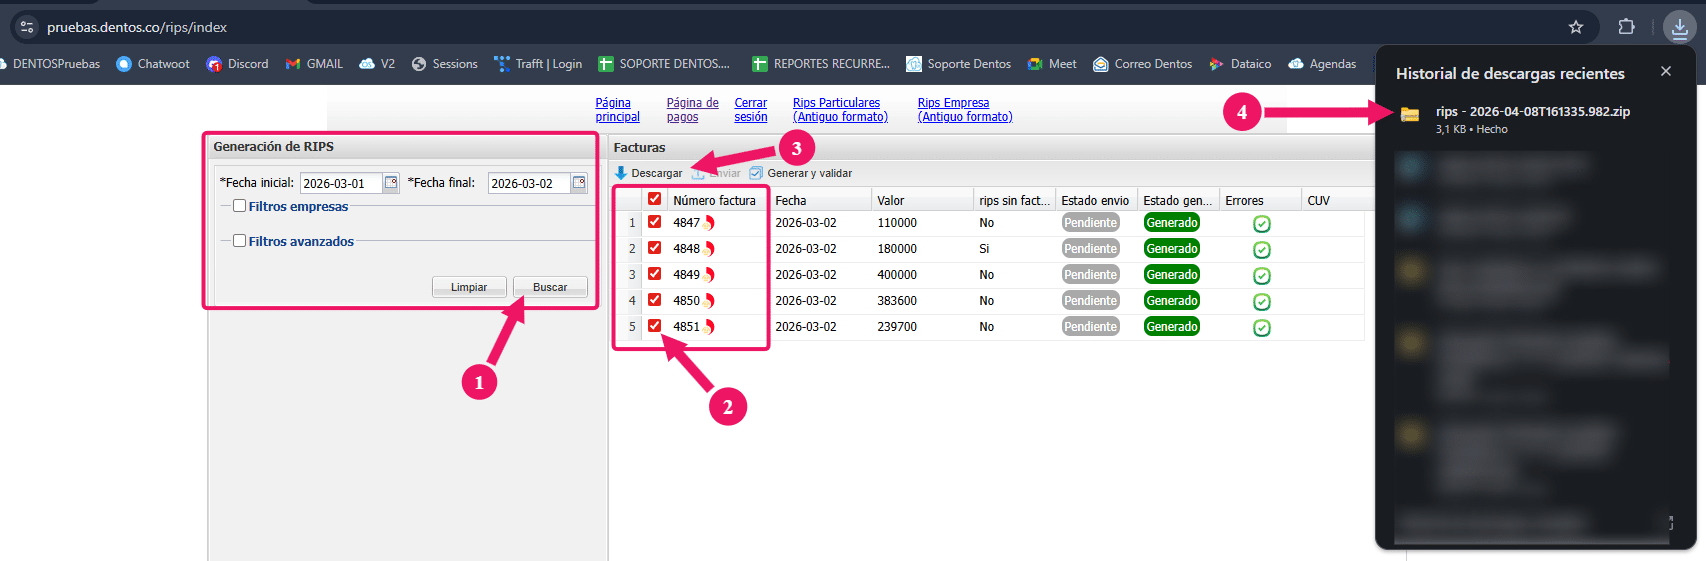1706x561 pixels.
Task: Click the Generar y validar icon
Action: point(756,173)
